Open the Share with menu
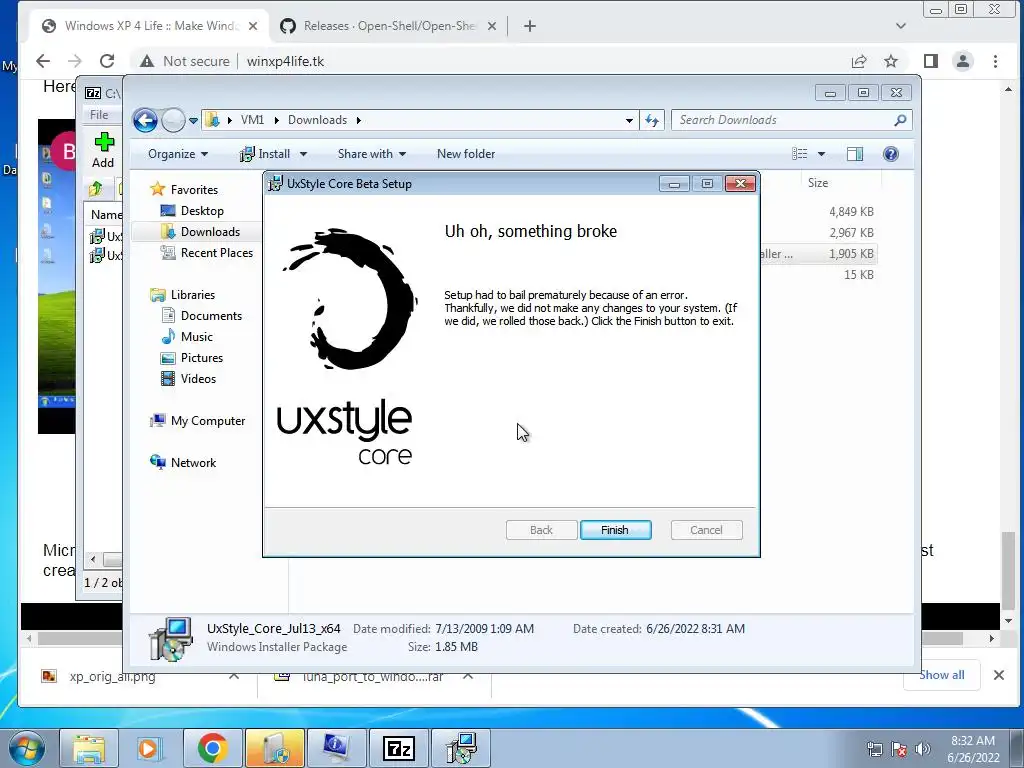 [372, 154]
